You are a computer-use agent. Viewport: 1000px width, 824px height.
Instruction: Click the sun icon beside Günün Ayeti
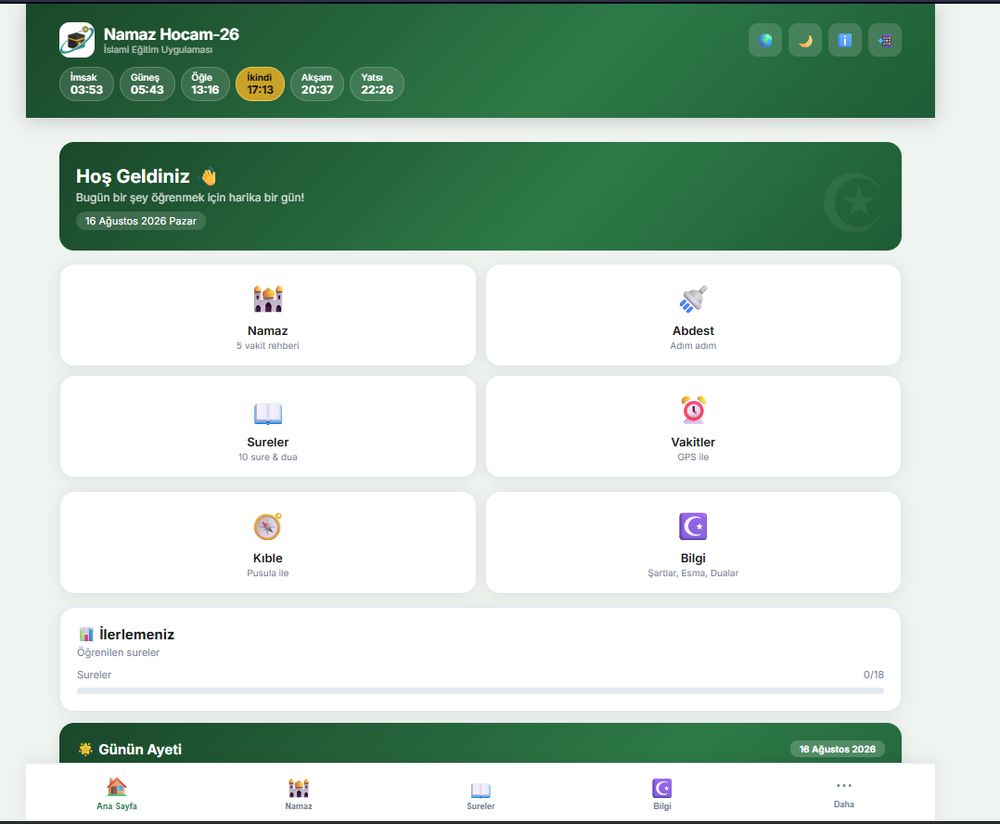pyautogui.click(x=85, y=749)
